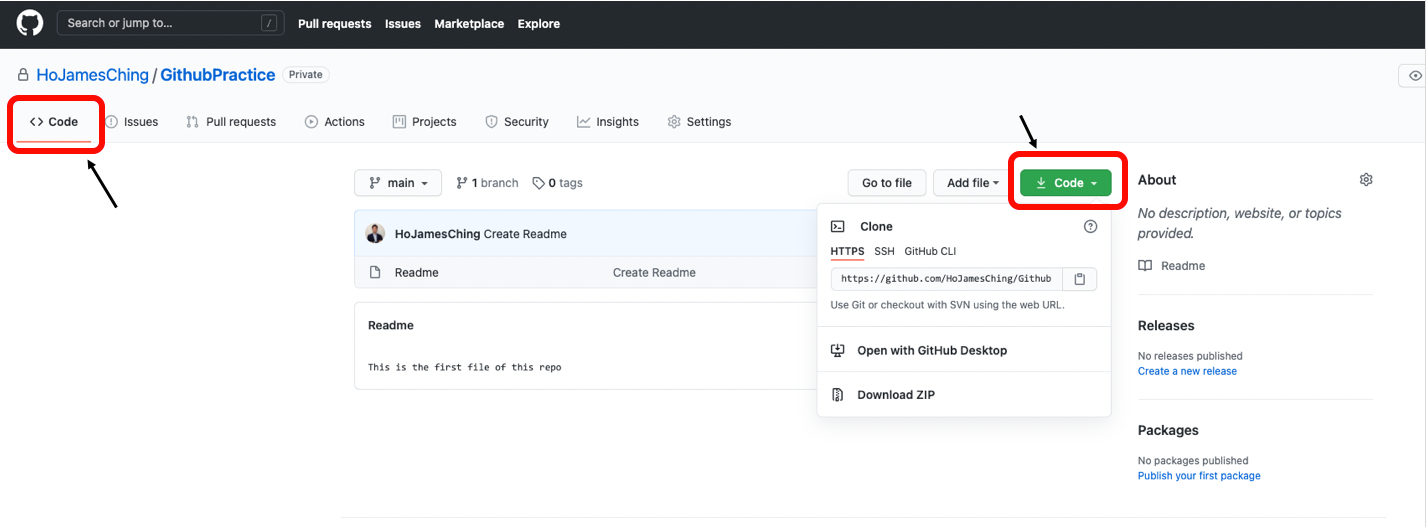The height and width of the screenshot is (527, 1426).
Task: Expand the Add file dropdown
Action: 972,183
